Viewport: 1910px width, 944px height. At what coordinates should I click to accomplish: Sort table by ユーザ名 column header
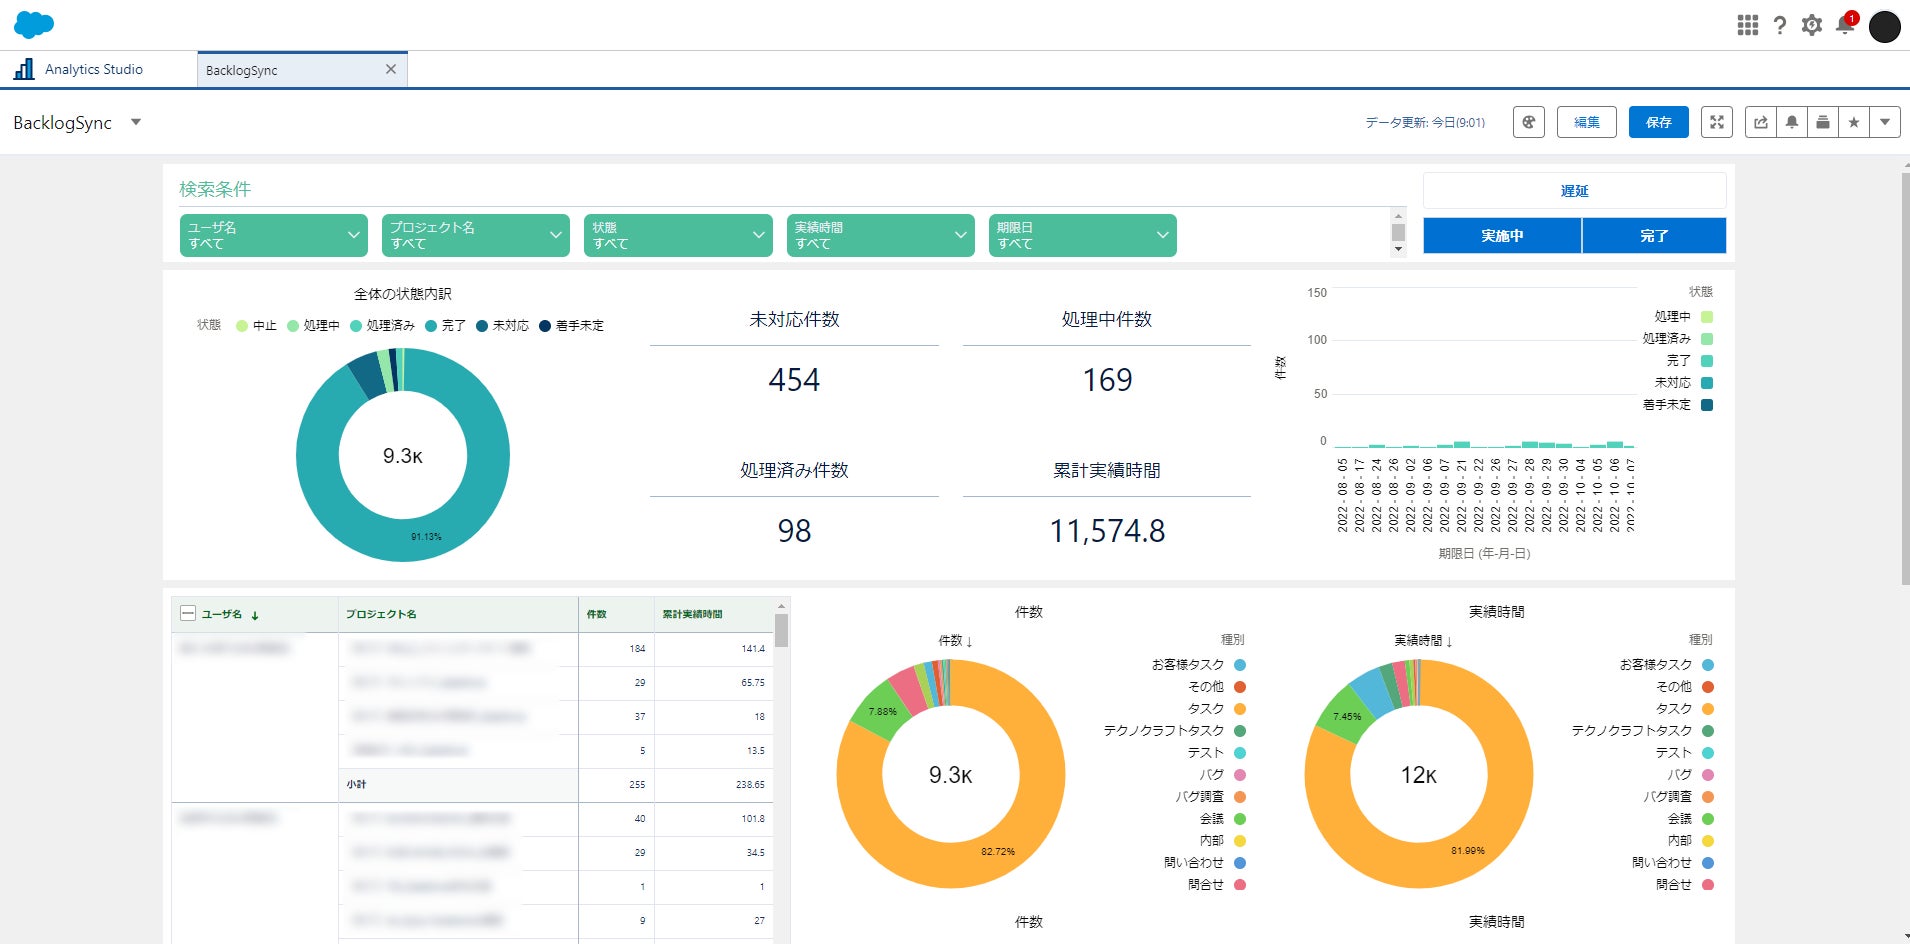[222, 614]
